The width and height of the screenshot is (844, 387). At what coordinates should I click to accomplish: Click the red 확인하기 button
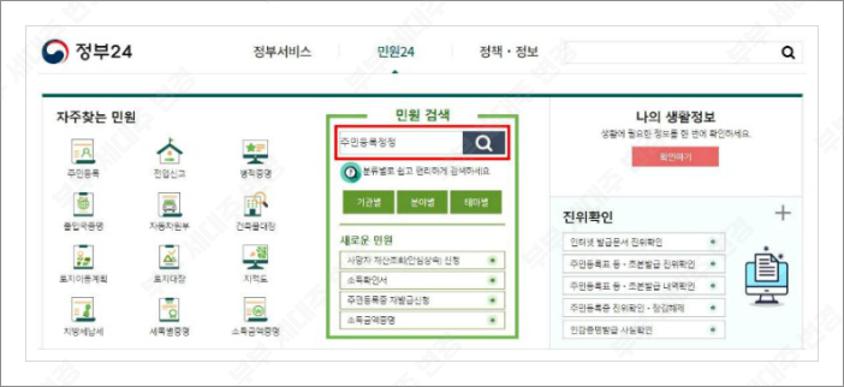675,157
